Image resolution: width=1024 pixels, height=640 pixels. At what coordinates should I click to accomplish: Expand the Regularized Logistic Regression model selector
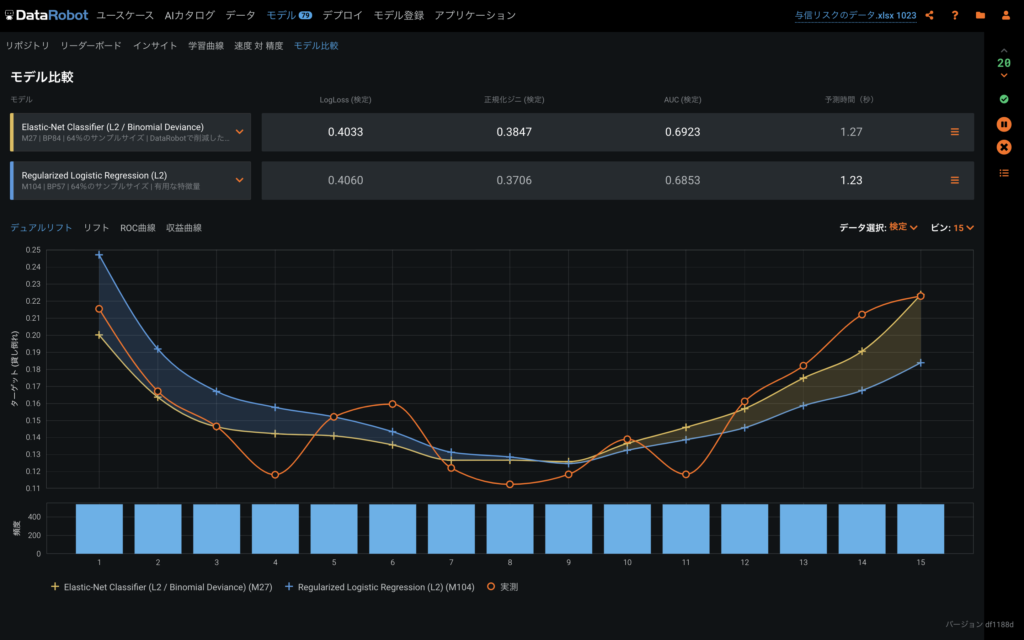click(239, 180)
